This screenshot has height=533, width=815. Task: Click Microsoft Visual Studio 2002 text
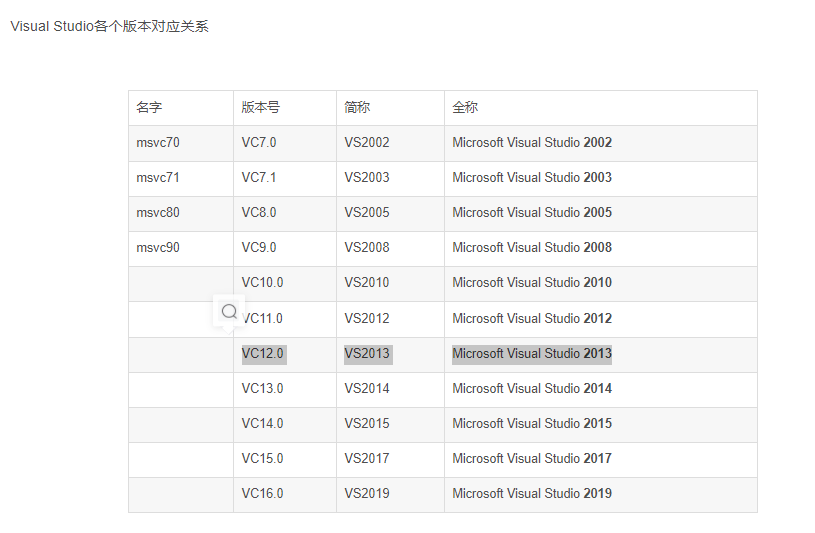coord(532,142)
